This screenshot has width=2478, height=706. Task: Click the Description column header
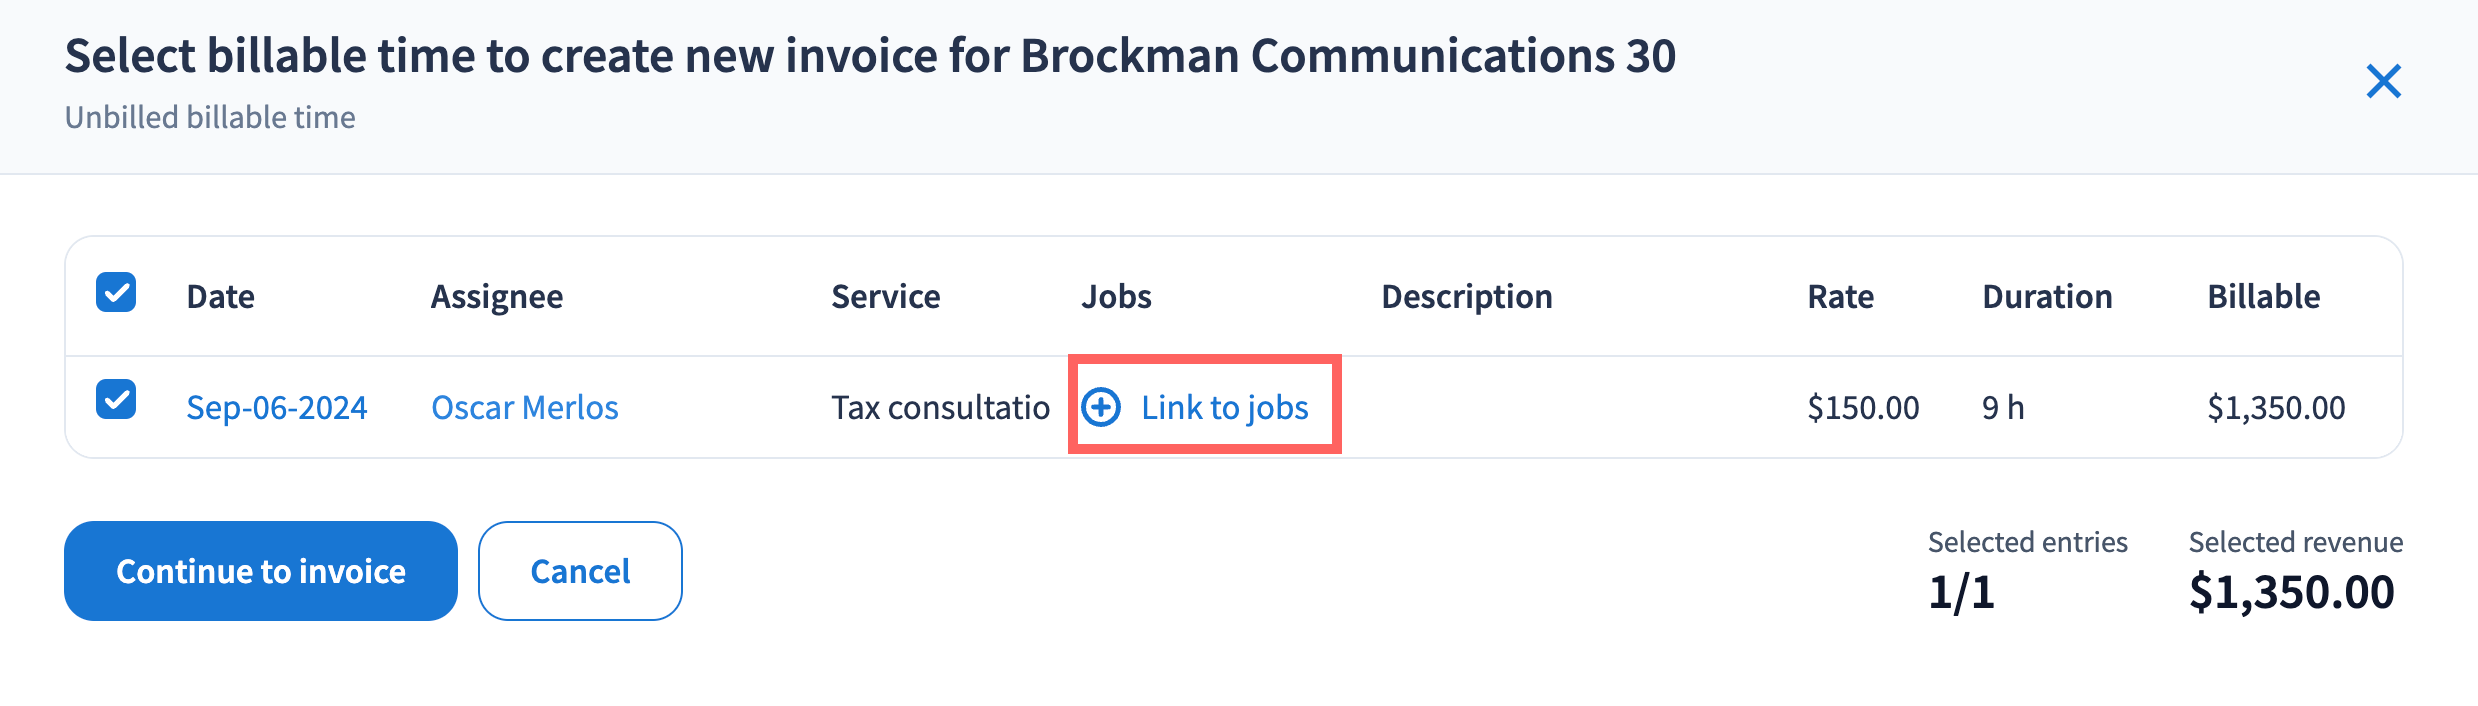[x=1466, y=297]
